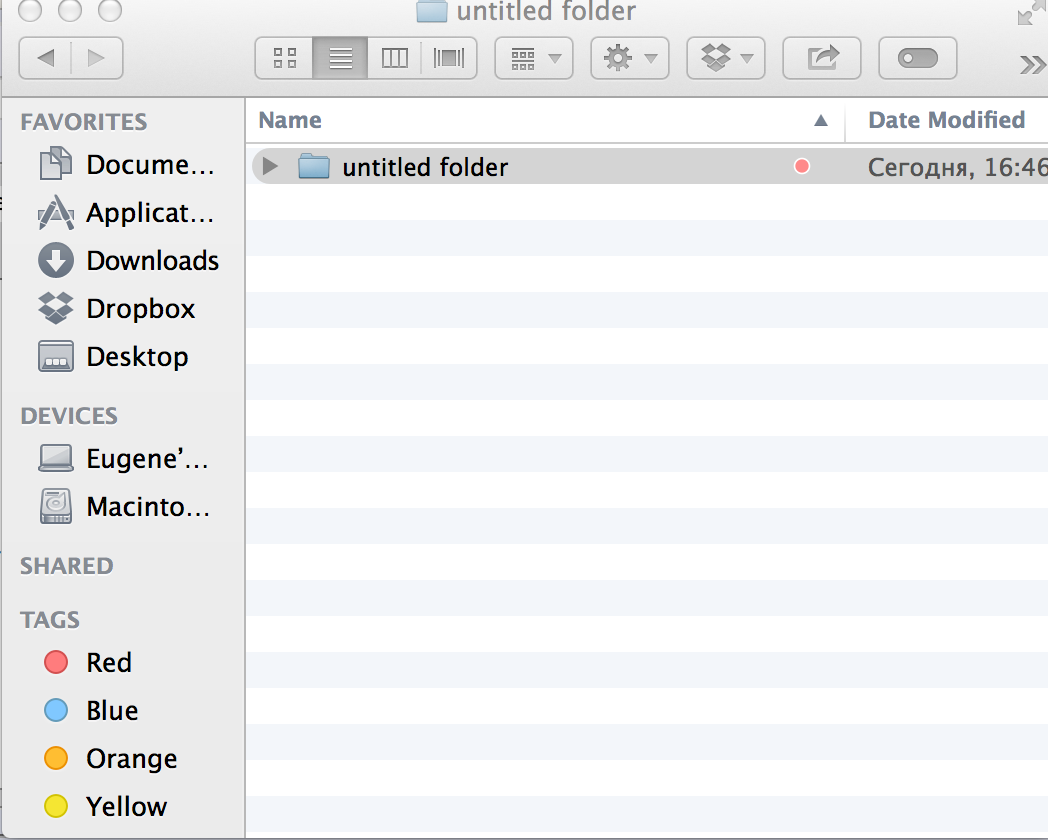Open Downloads in the sidebar
This screenshot has width=1048, height=840.
tap(128, 261)
